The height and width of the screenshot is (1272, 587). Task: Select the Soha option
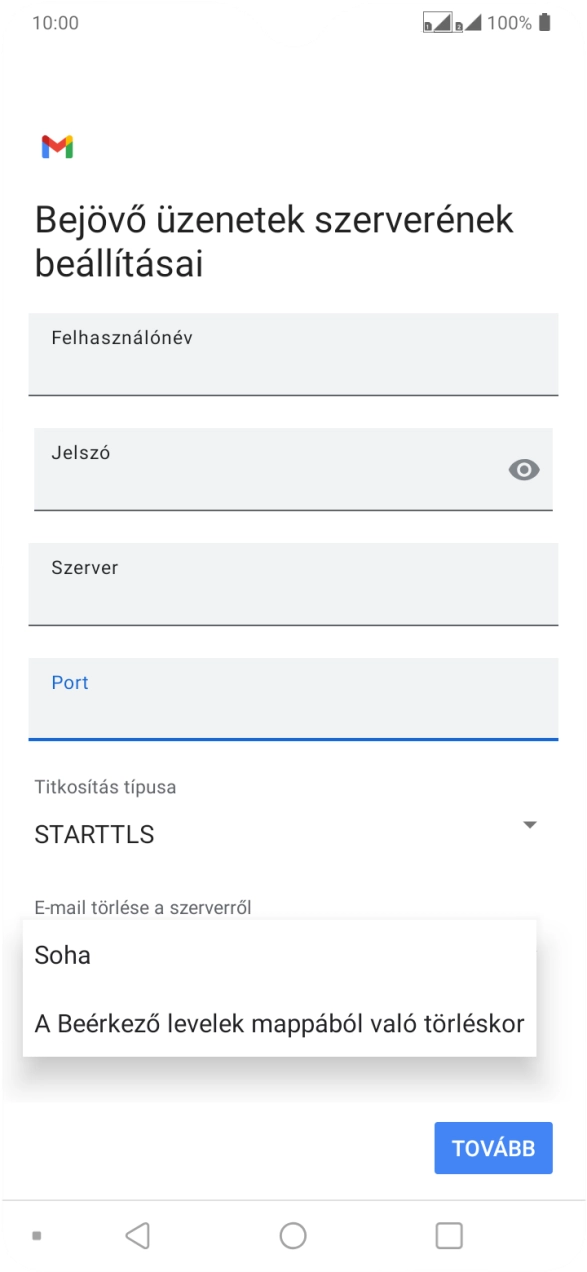tap(63, 955)
